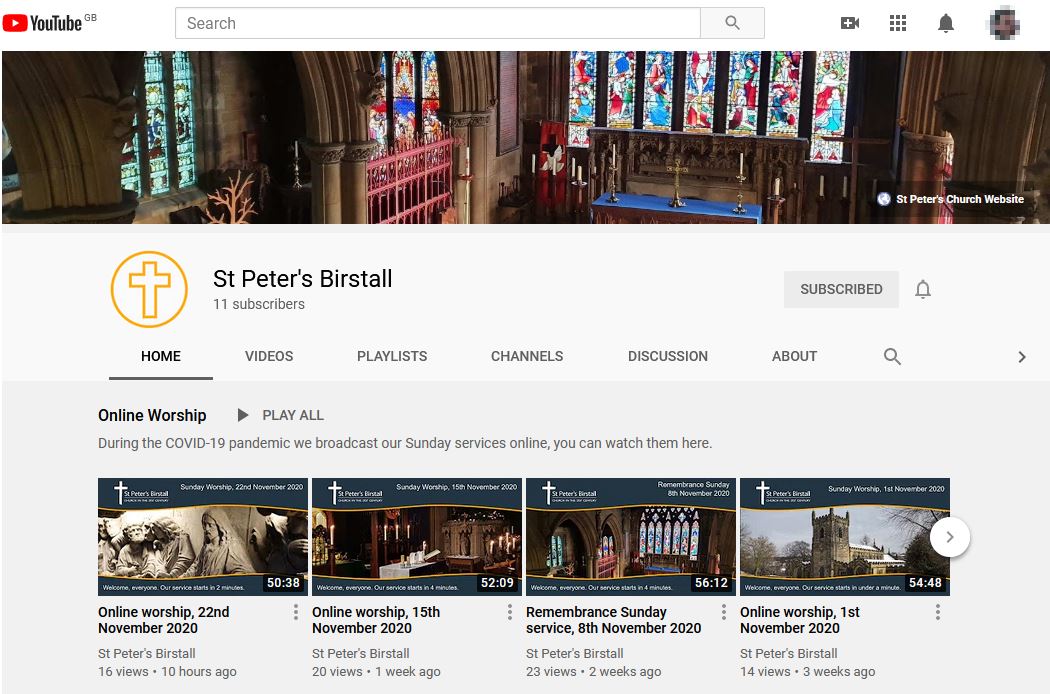Click the 52:09 duration badge

[497, 583]
